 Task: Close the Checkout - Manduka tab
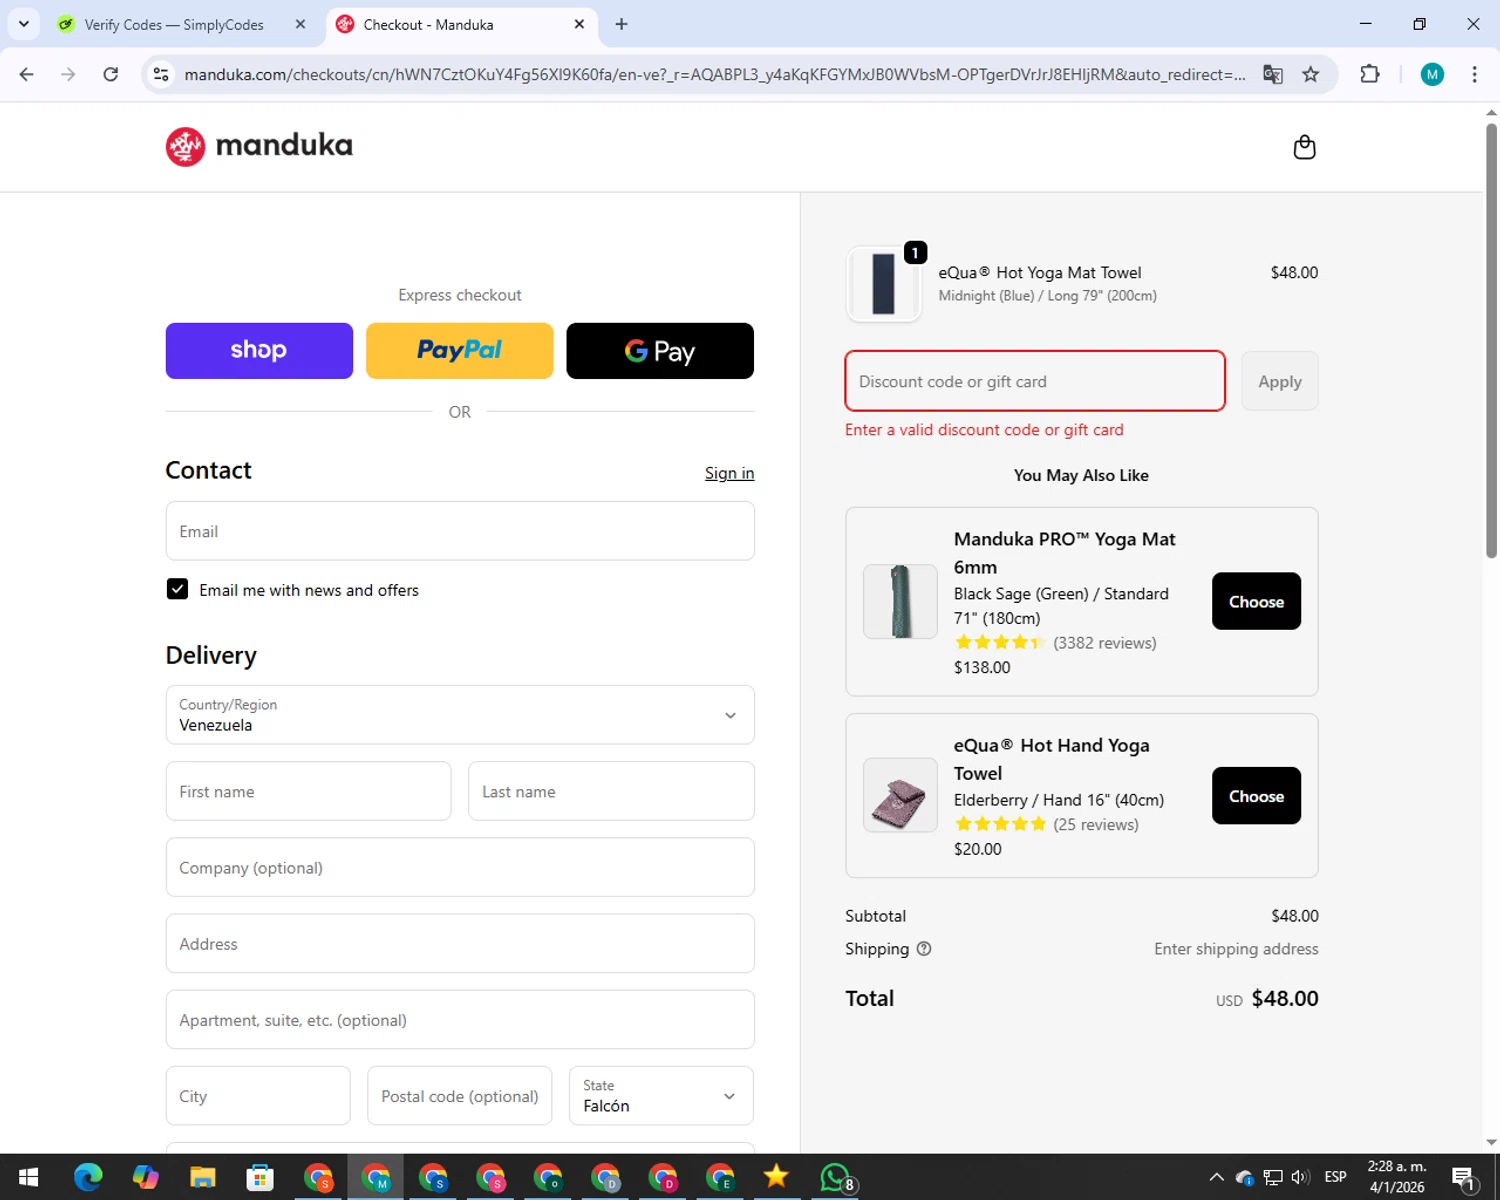(579, 24)
